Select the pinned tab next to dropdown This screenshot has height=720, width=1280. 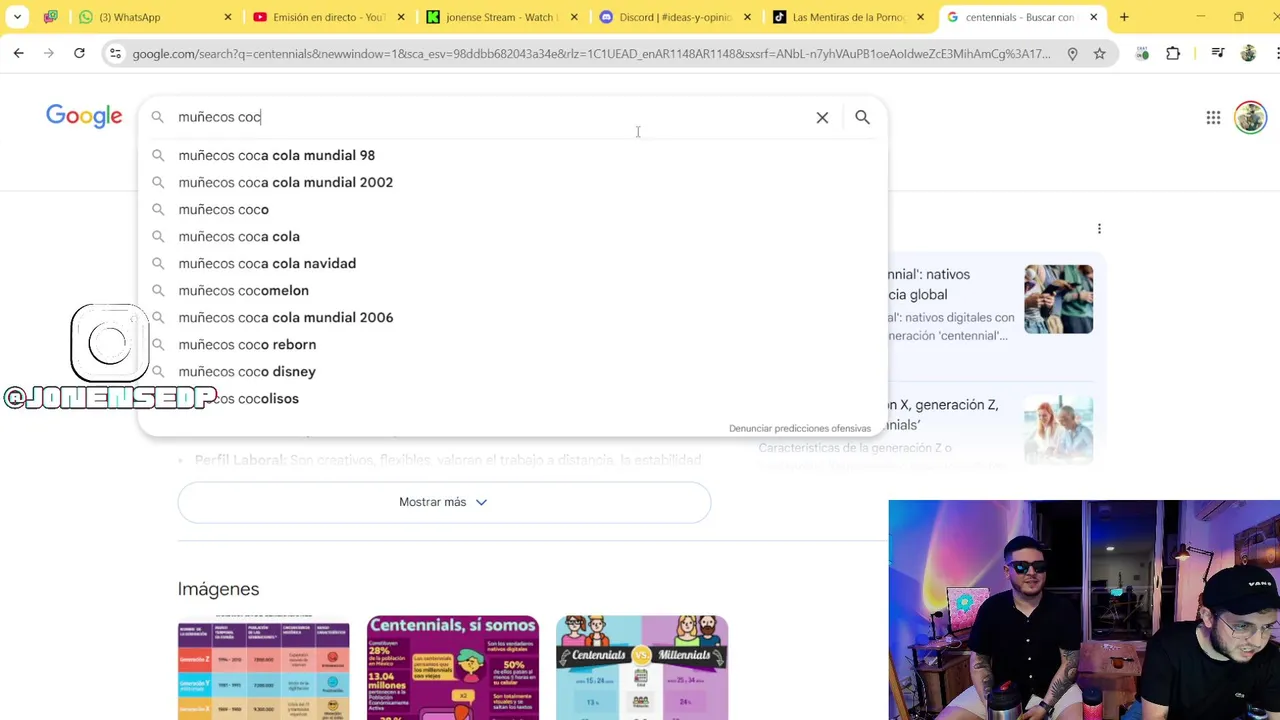click(51, 17)
